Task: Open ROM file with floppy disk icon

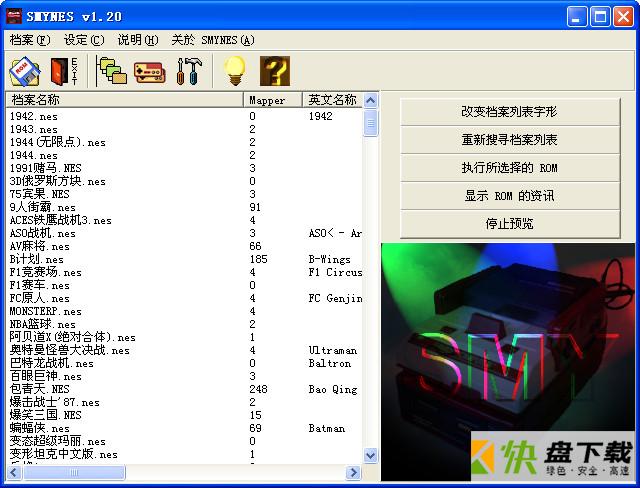Action: (x=24, y=71)
